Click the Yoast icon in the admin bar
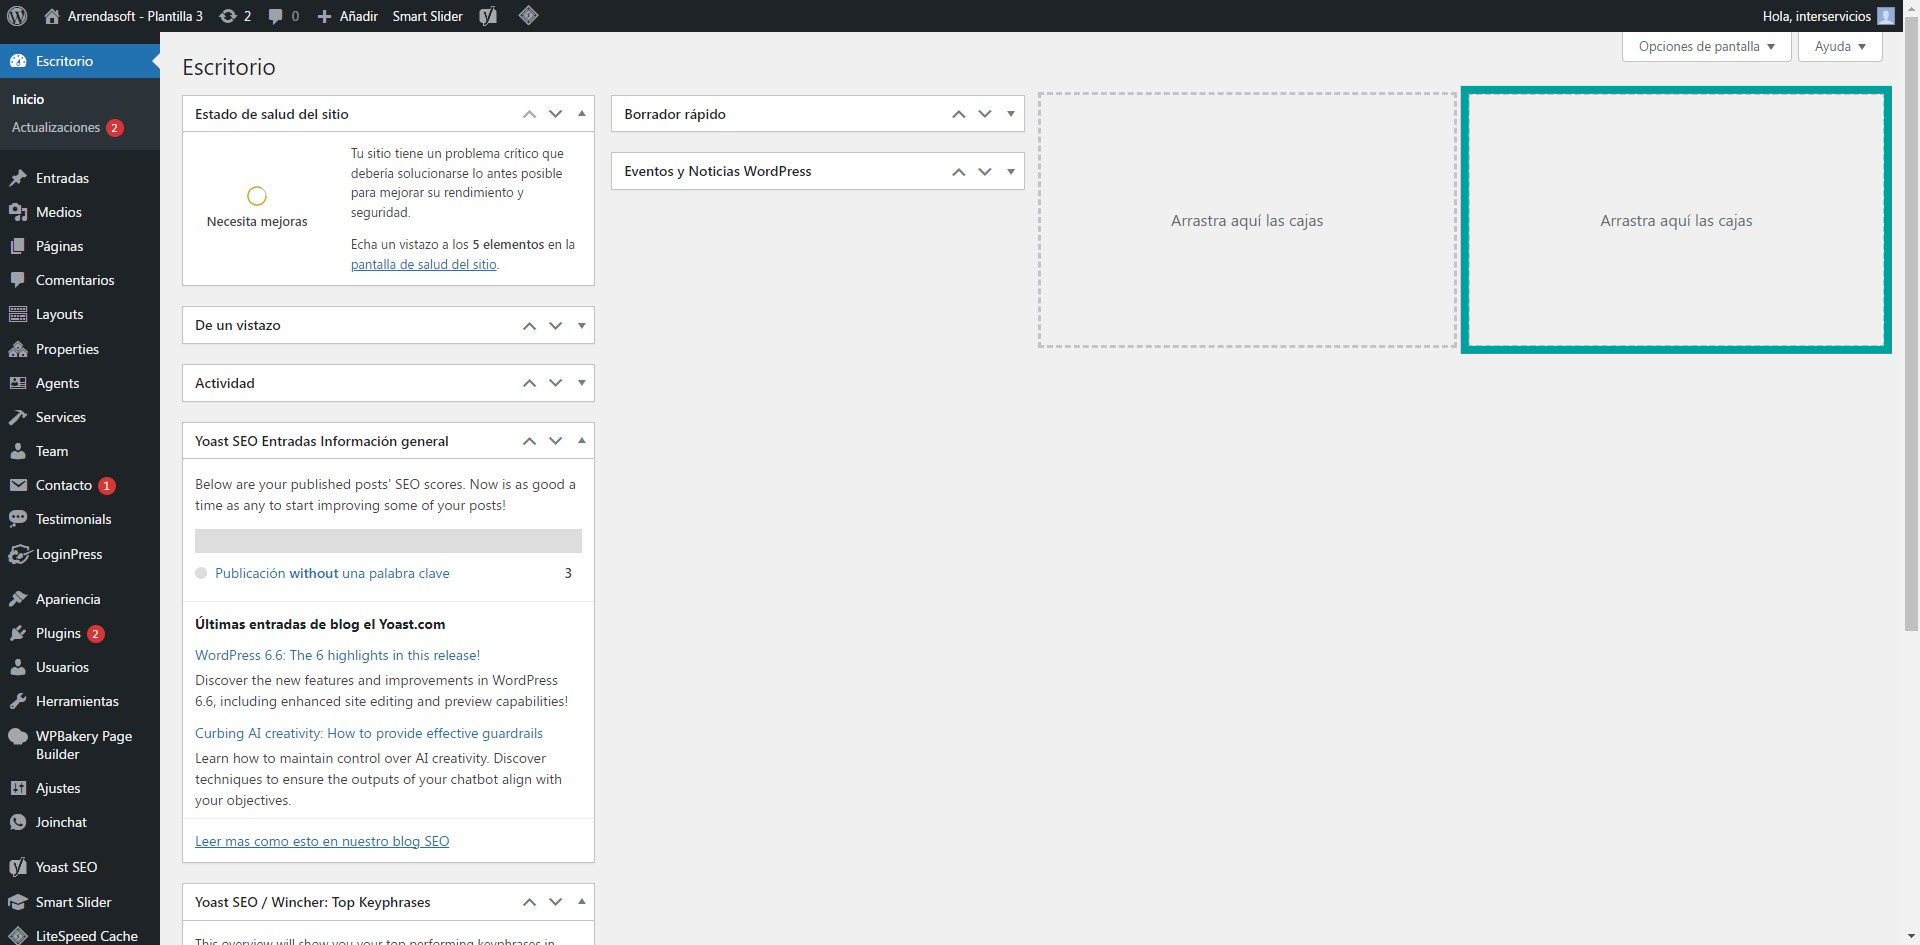Screen dimensions: 1920x945 point(488,16)
